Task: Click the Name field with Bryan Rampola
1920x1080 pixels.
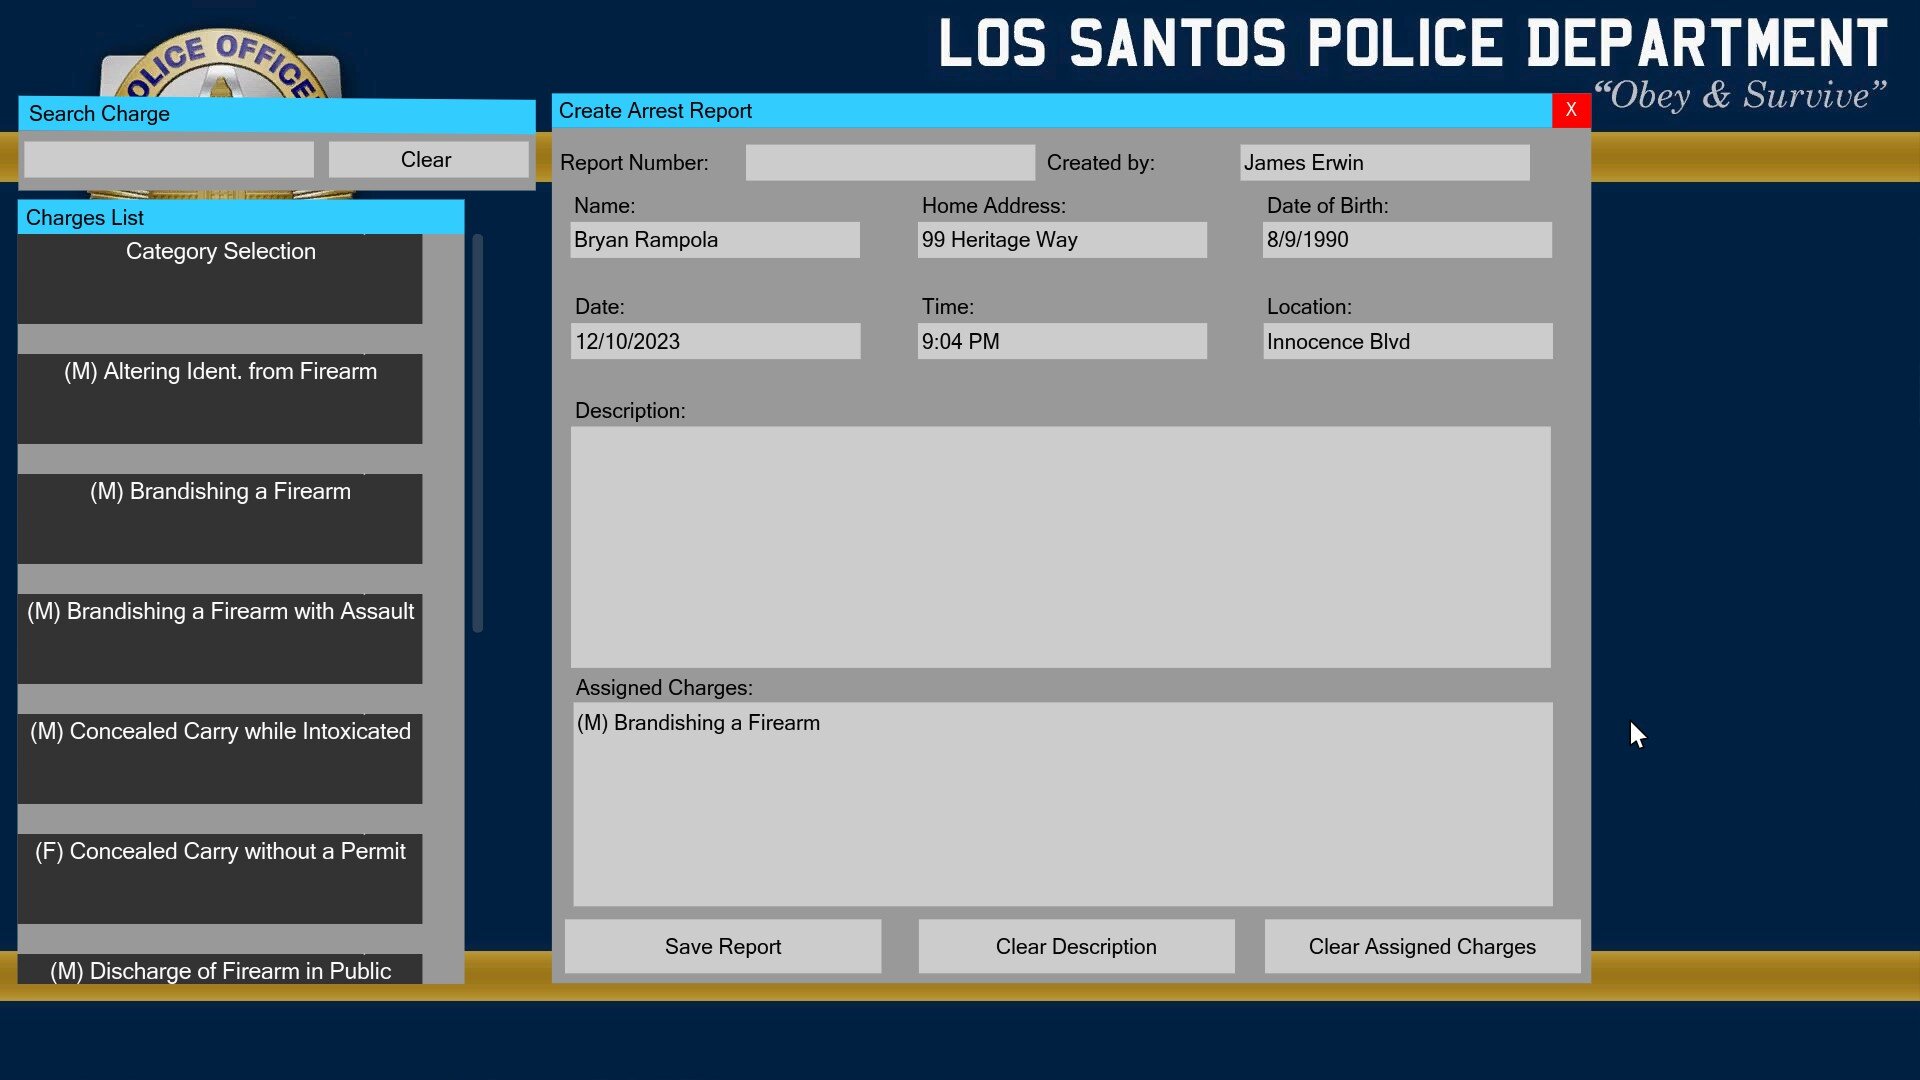Action: (714, 240)
